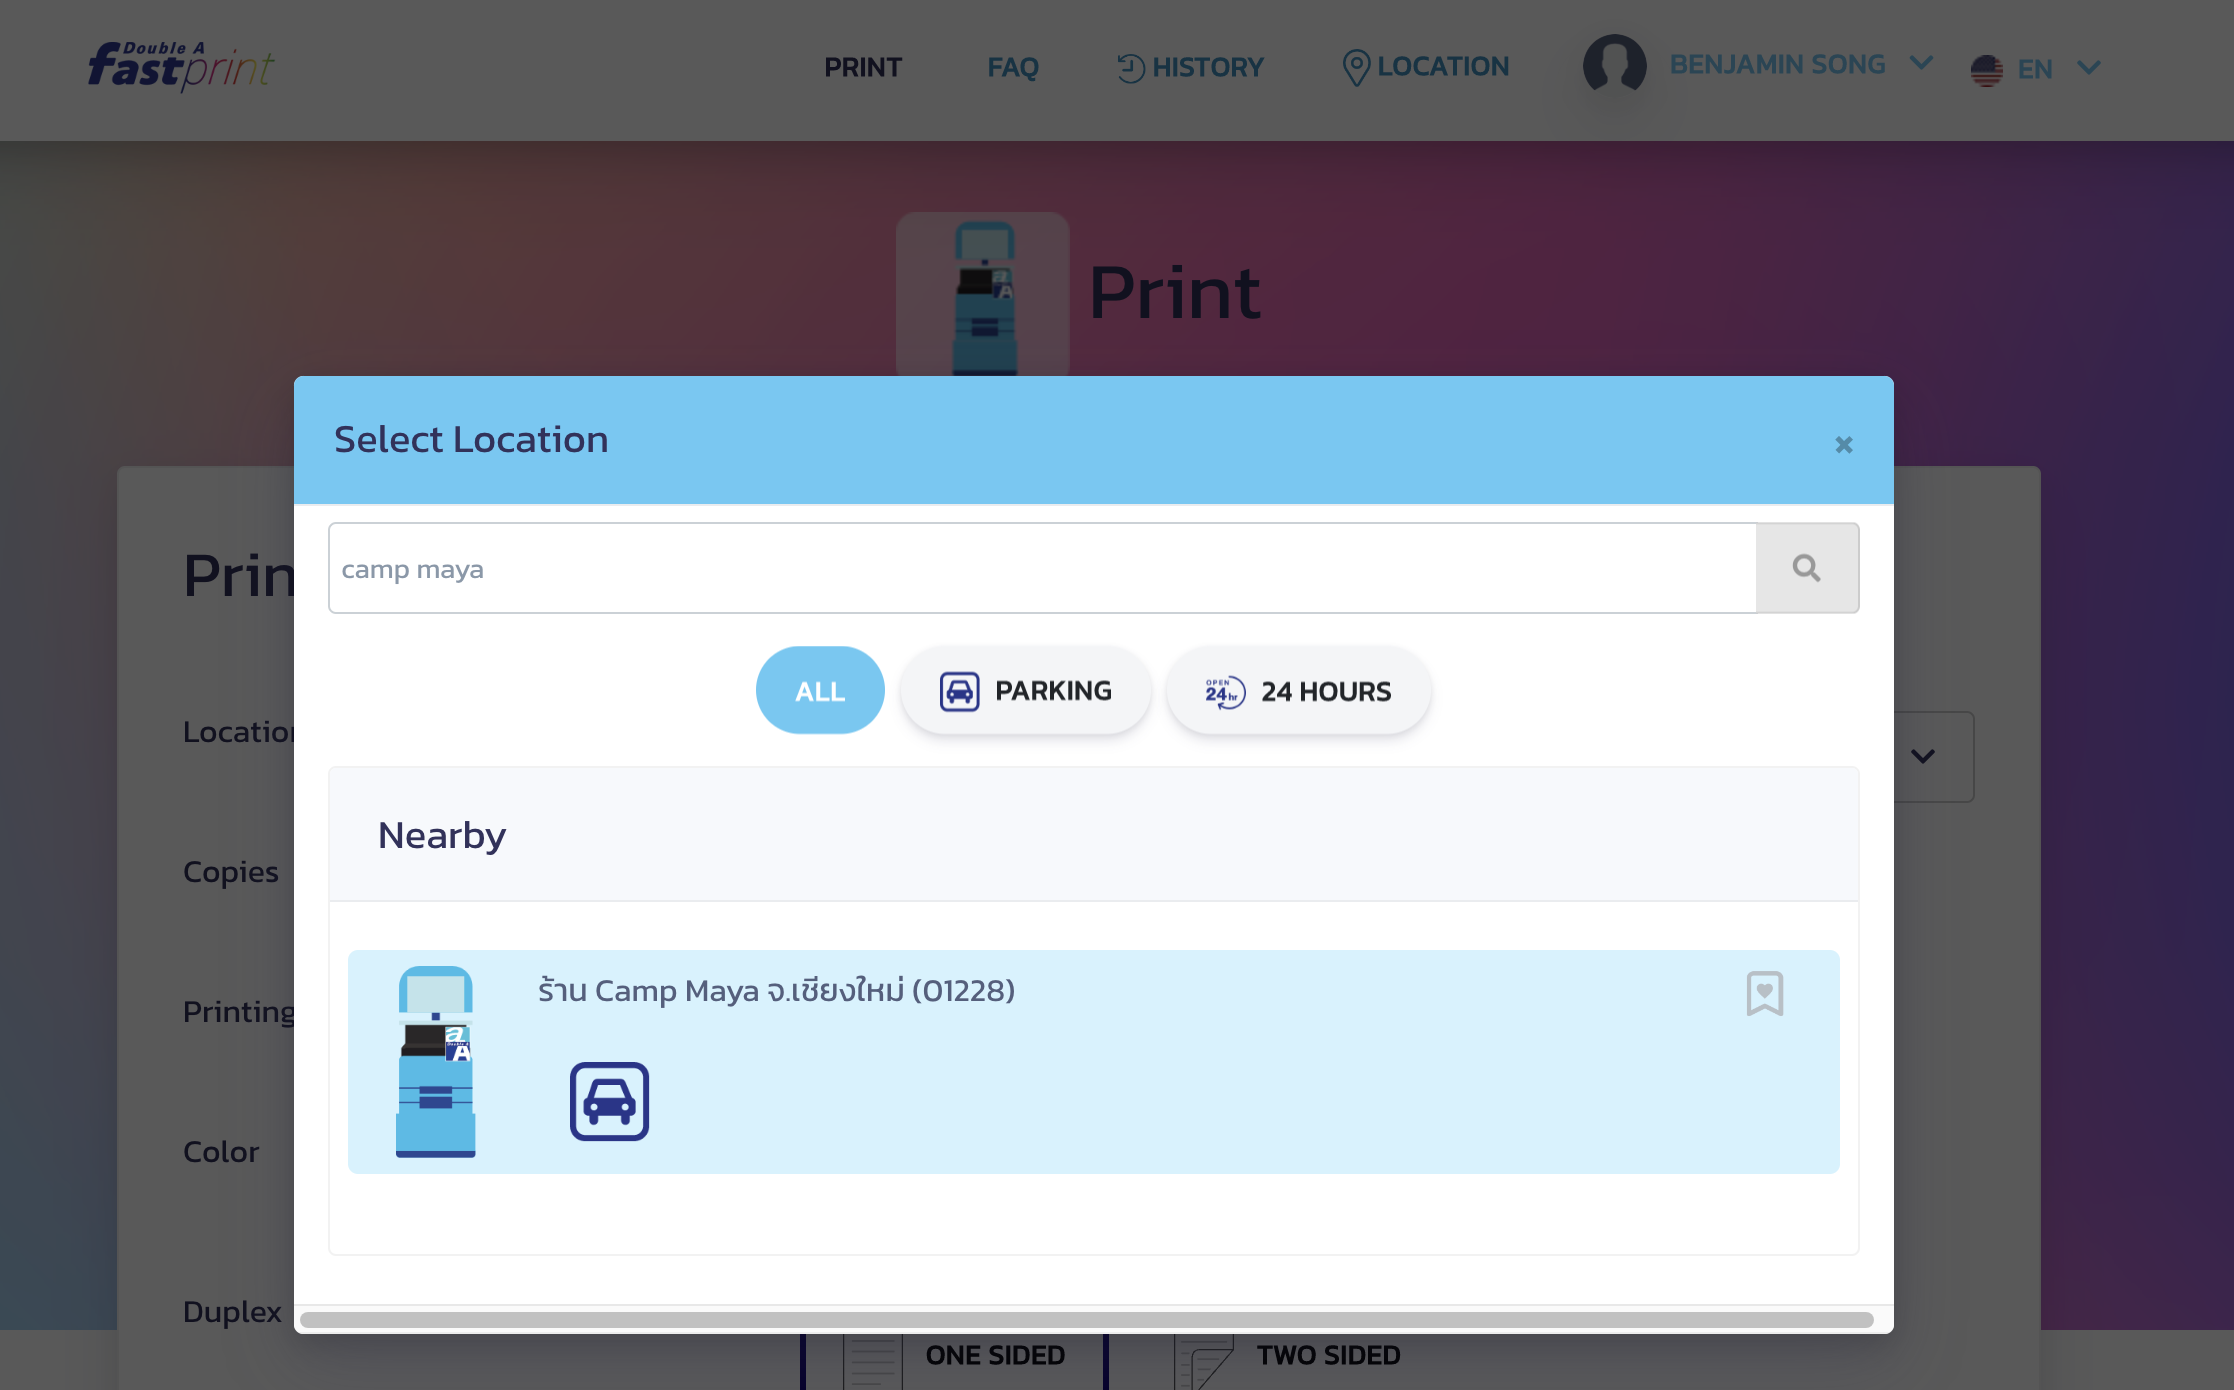Click the user profile avatar

(1614, 66)
